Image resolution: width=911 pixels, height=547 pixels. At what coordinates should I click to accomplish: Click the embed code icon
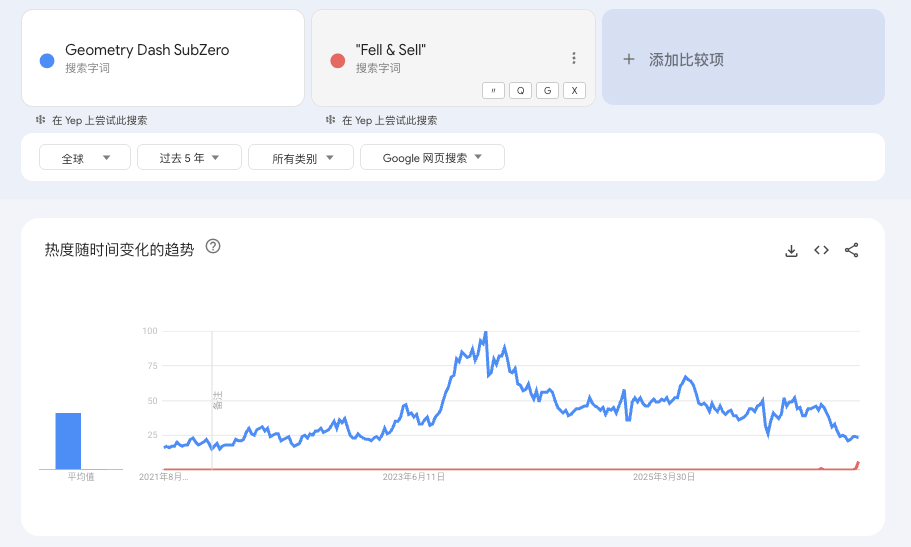(822, 250)
